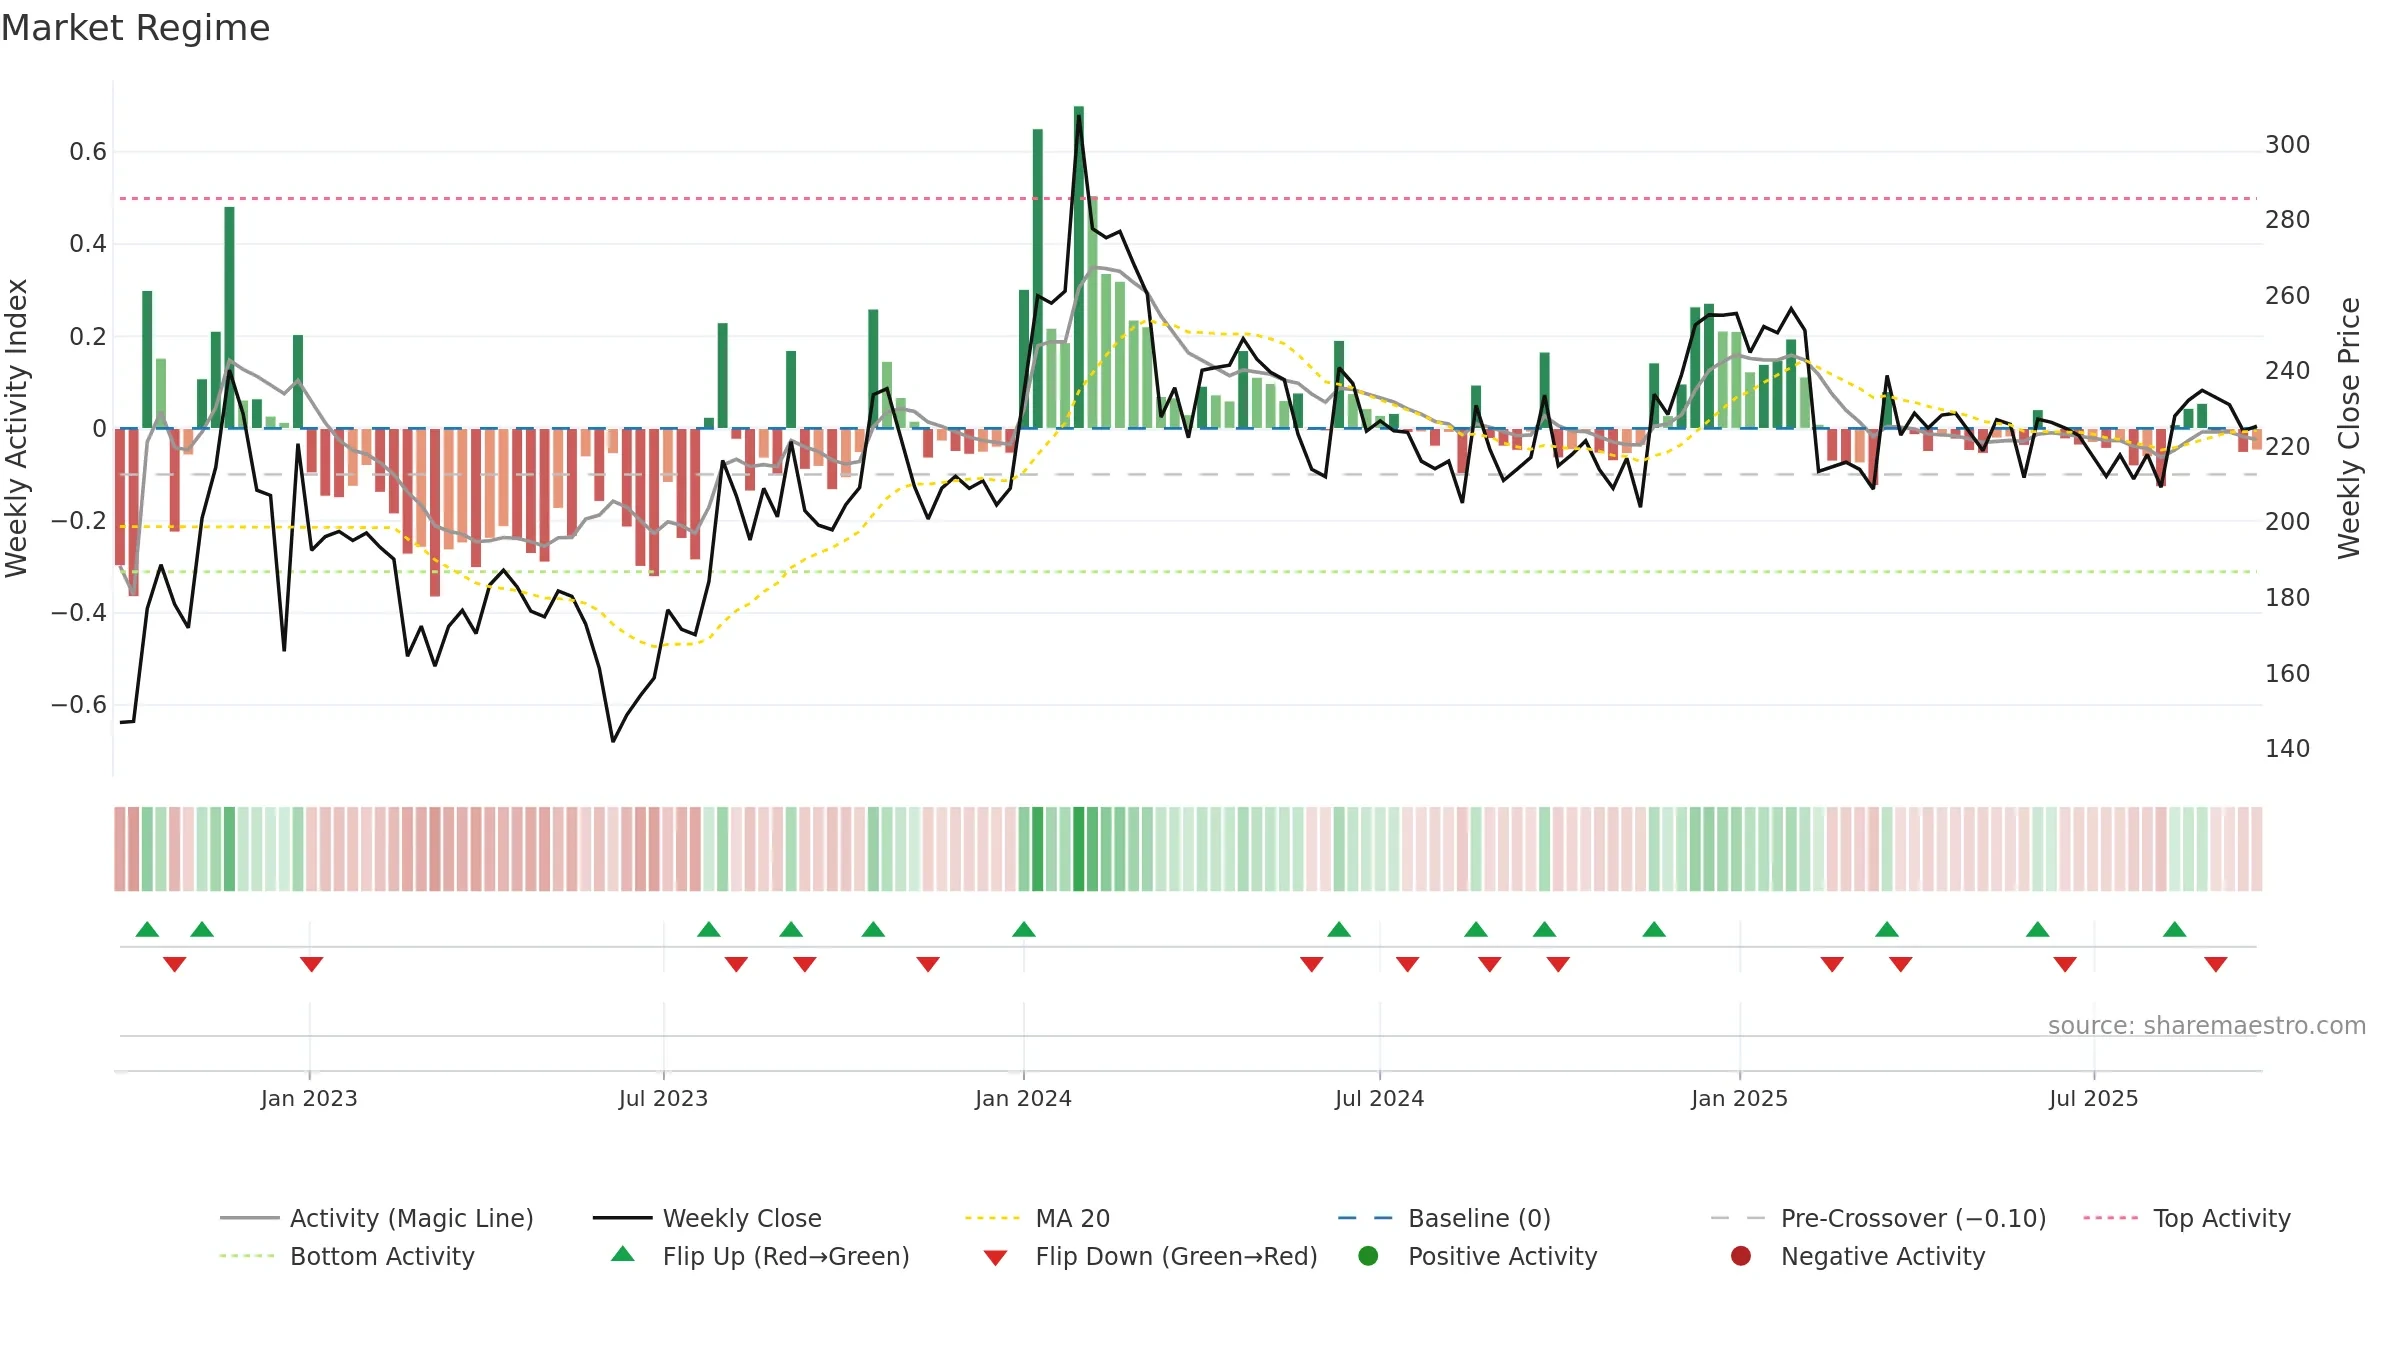Click the 280 price tick label
This screenshot has height=1350, width=2400.
point(2287,219)
